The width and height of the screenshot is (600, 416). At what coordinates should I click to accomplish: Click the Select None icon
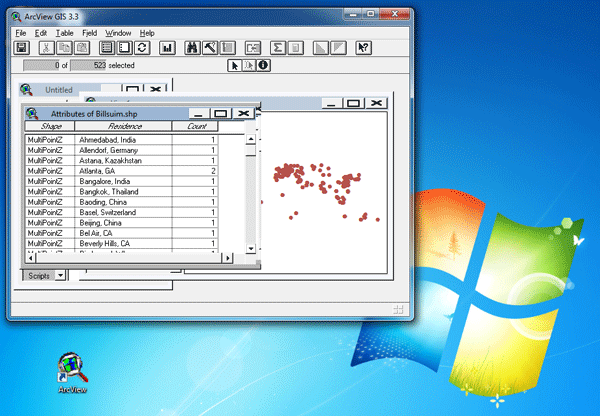124,48
